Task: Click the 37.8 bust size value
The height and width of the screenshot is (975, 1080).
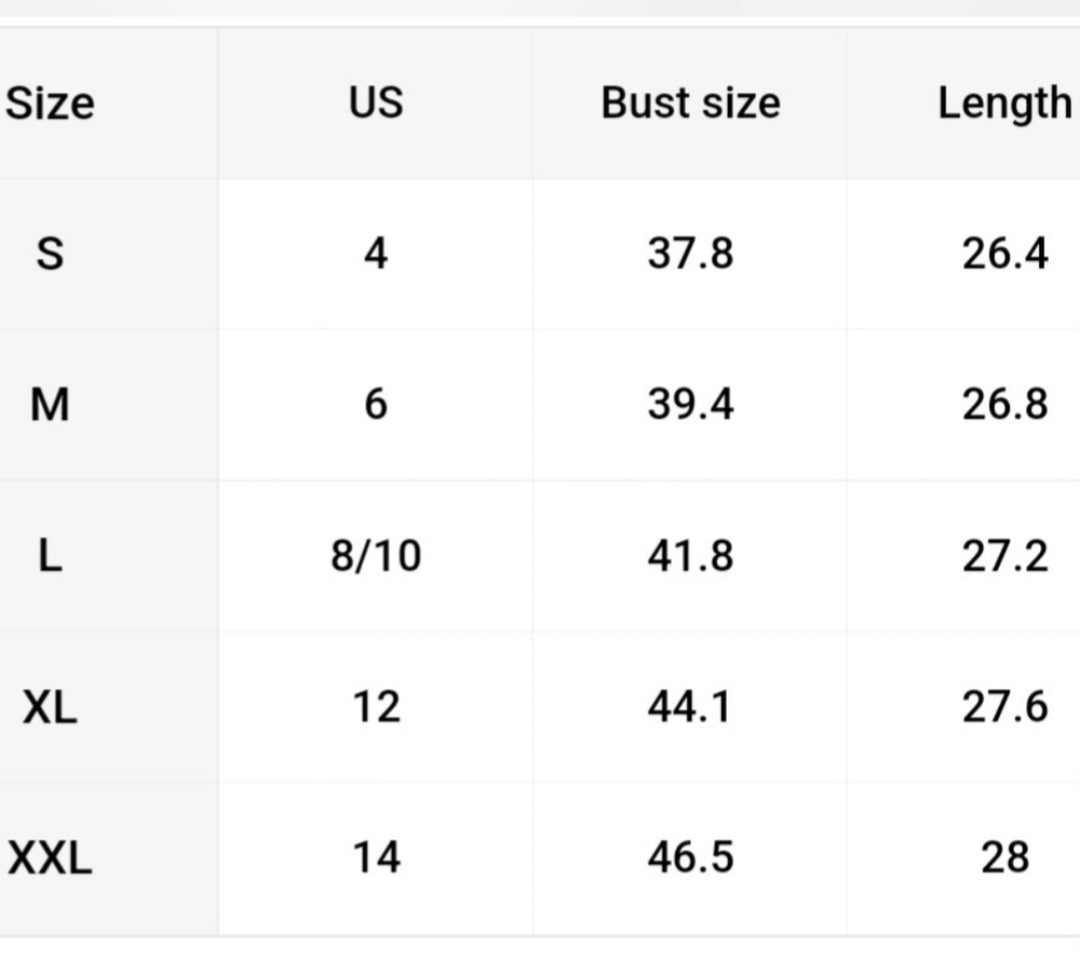Action: (690, 254)
